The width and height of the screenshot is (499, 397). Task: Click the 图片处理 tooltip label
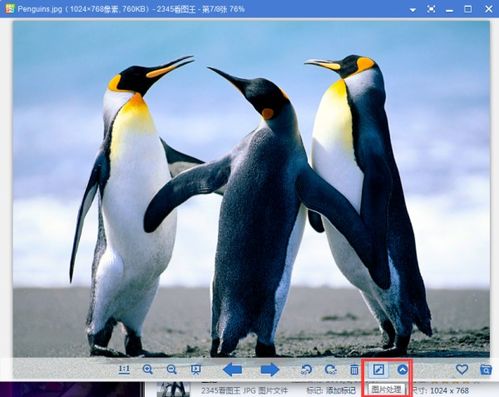(387, 389)
